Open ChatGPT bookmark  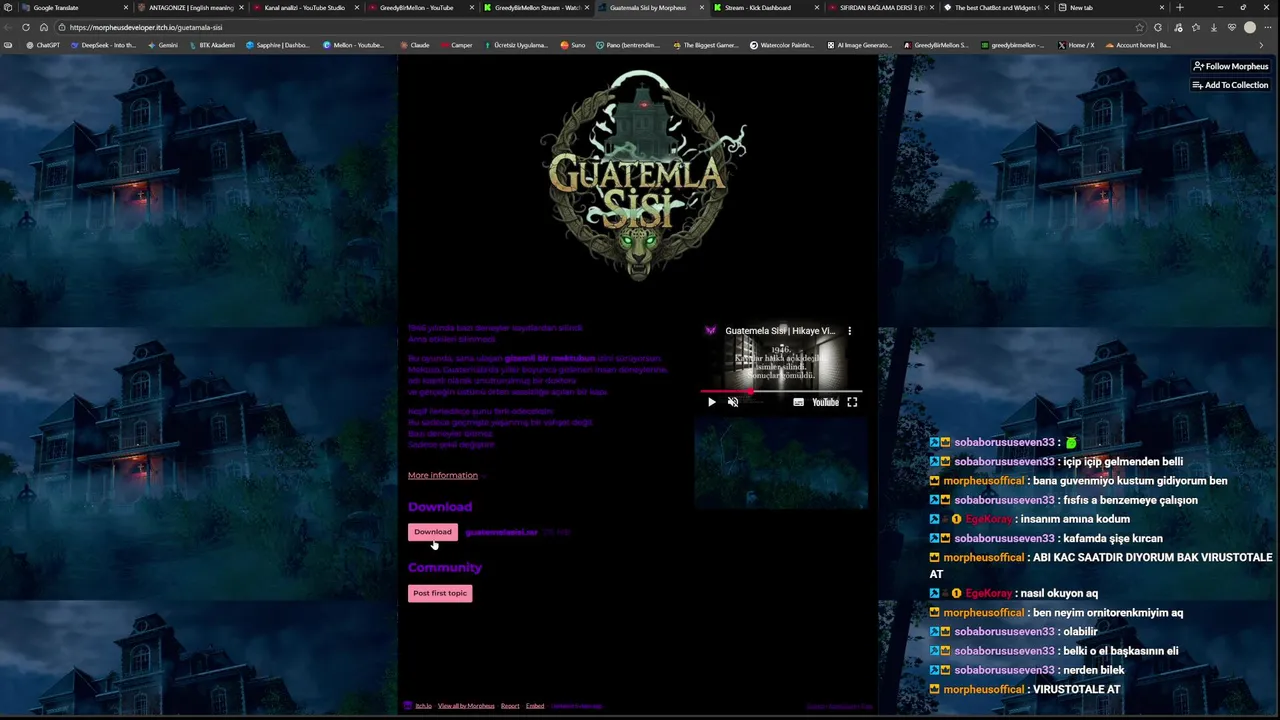click(x=43, y=45)
